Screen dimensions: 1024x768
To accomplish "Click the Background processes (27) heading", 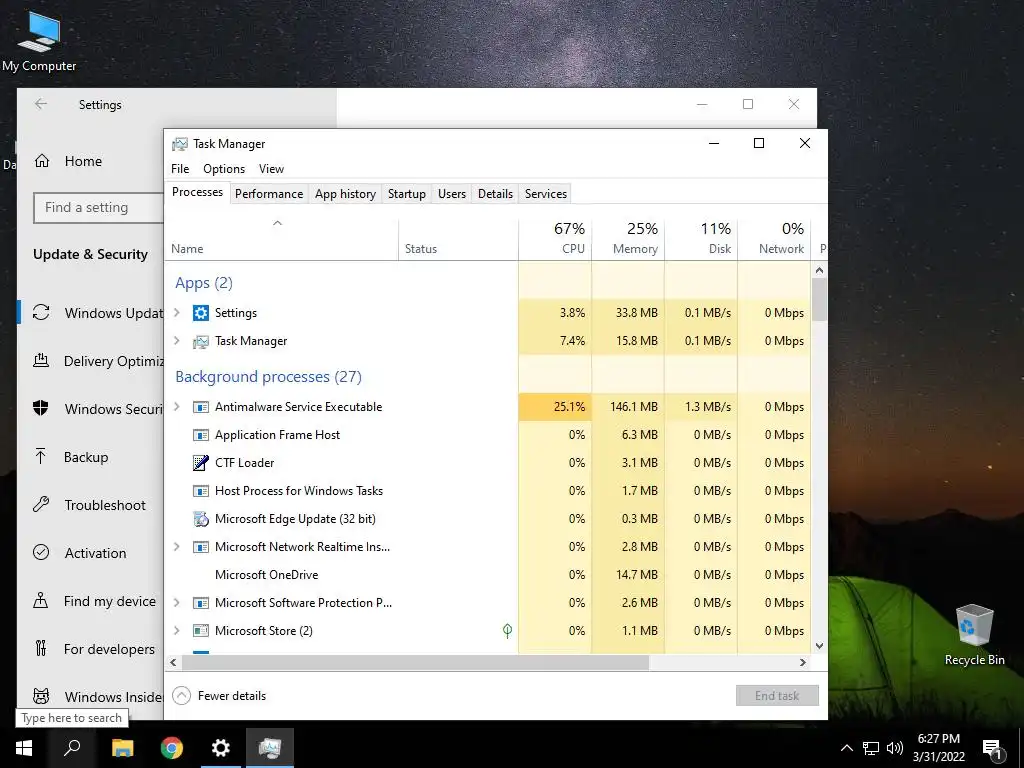I will pyautogui.click(x=268, y=377).
